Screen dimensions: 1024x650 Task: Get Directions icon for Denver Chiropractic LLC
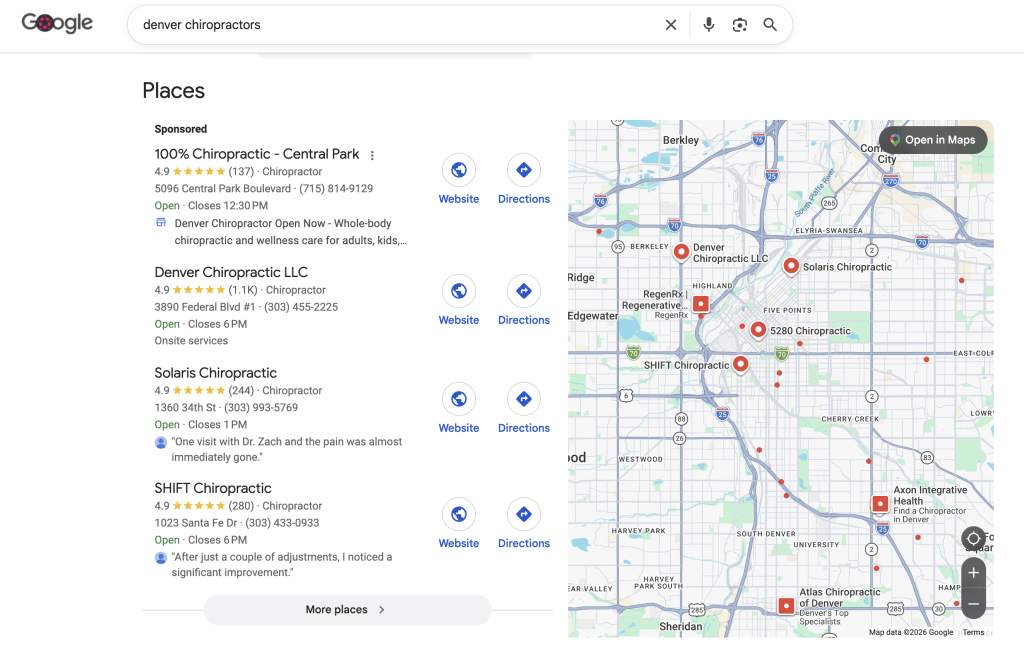[524, 291]
